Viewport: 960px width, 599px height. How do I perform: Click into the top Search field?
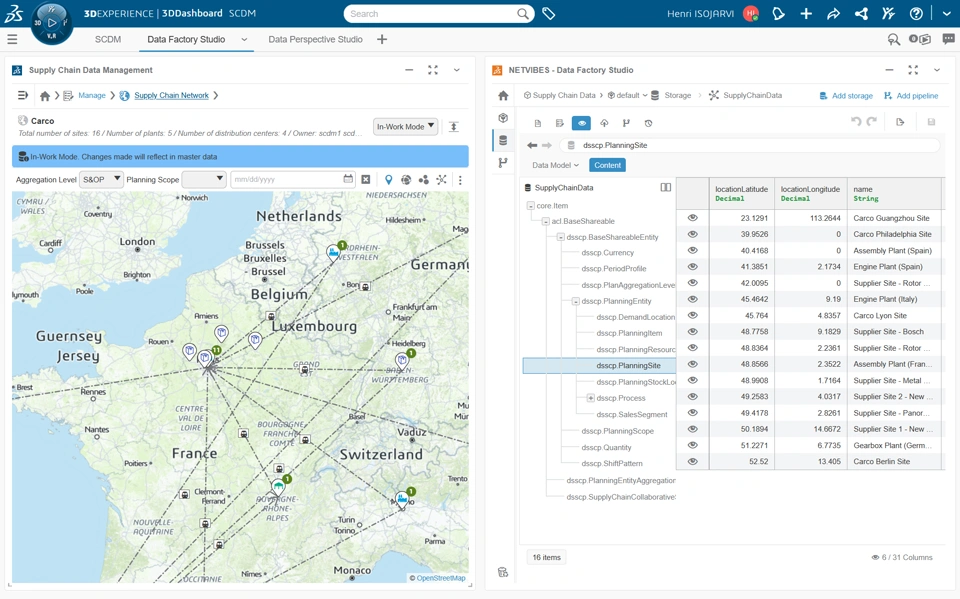tap(438, 13)
